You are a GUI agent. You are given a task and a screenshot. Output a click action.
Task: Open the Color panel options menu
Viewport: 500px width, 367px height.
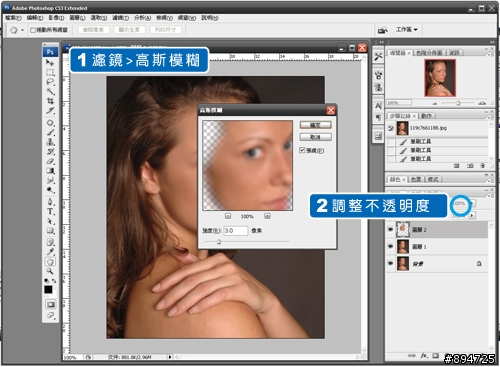[x=490, y=180]
